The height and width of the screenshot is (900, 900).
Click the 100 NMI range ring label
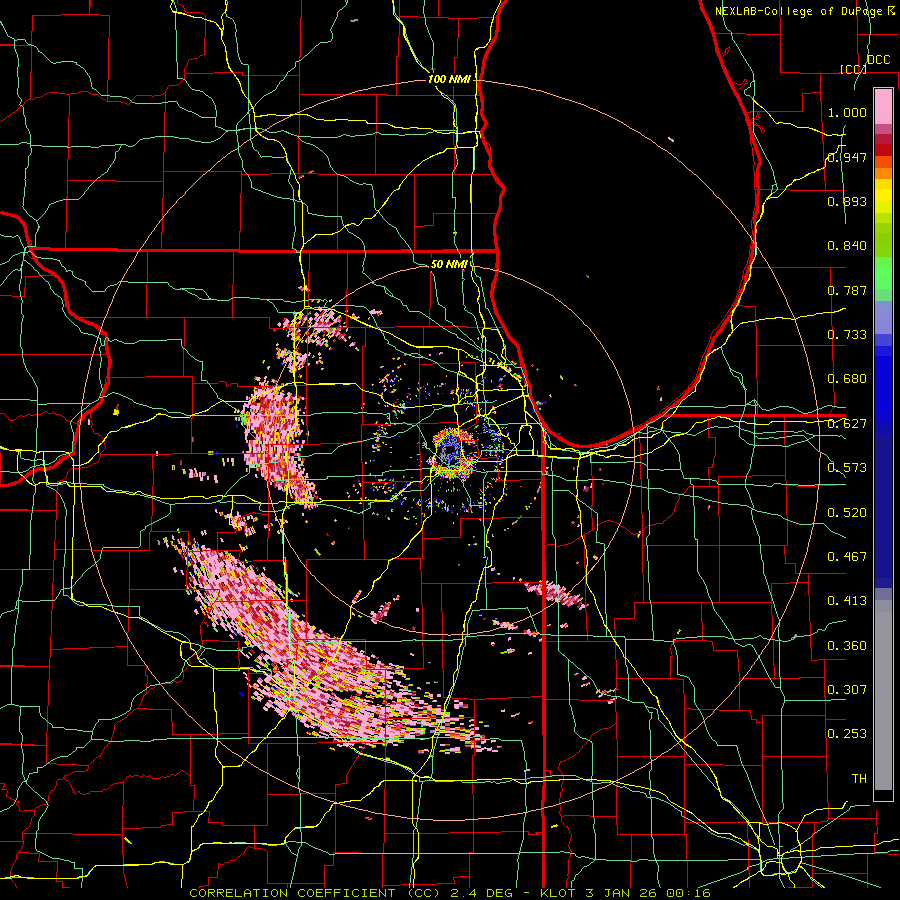(449, 79)
